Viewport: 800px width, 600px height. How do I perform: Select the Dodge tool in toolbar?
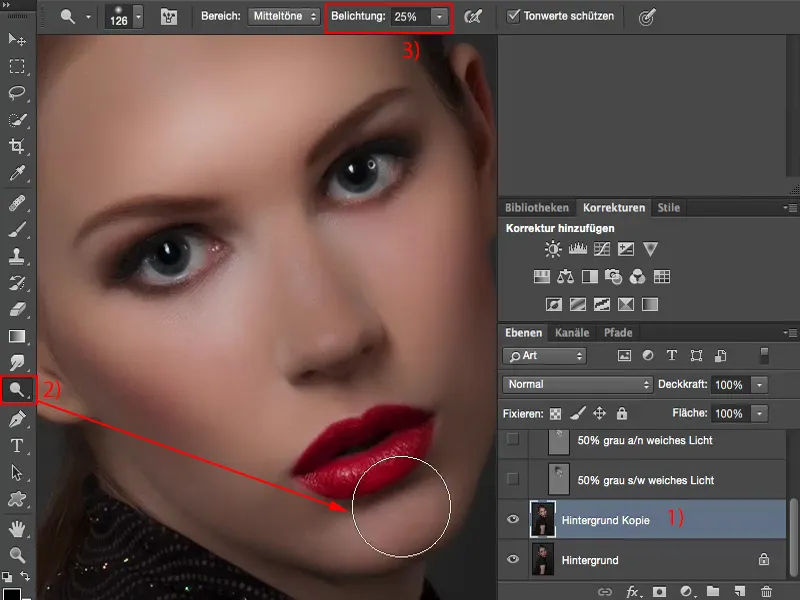(x=17, y=390)
